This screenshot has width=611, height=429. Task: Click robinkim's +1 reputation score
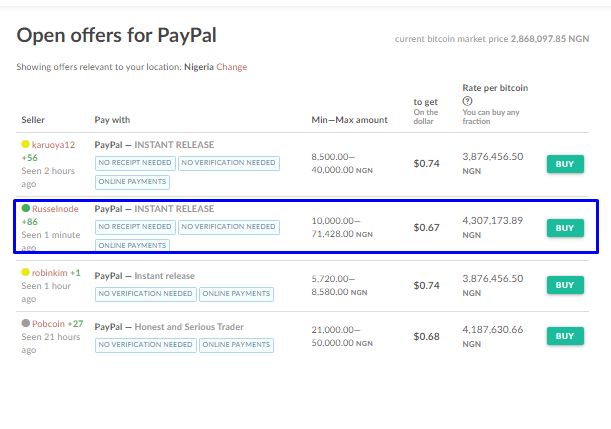point(75,273)
